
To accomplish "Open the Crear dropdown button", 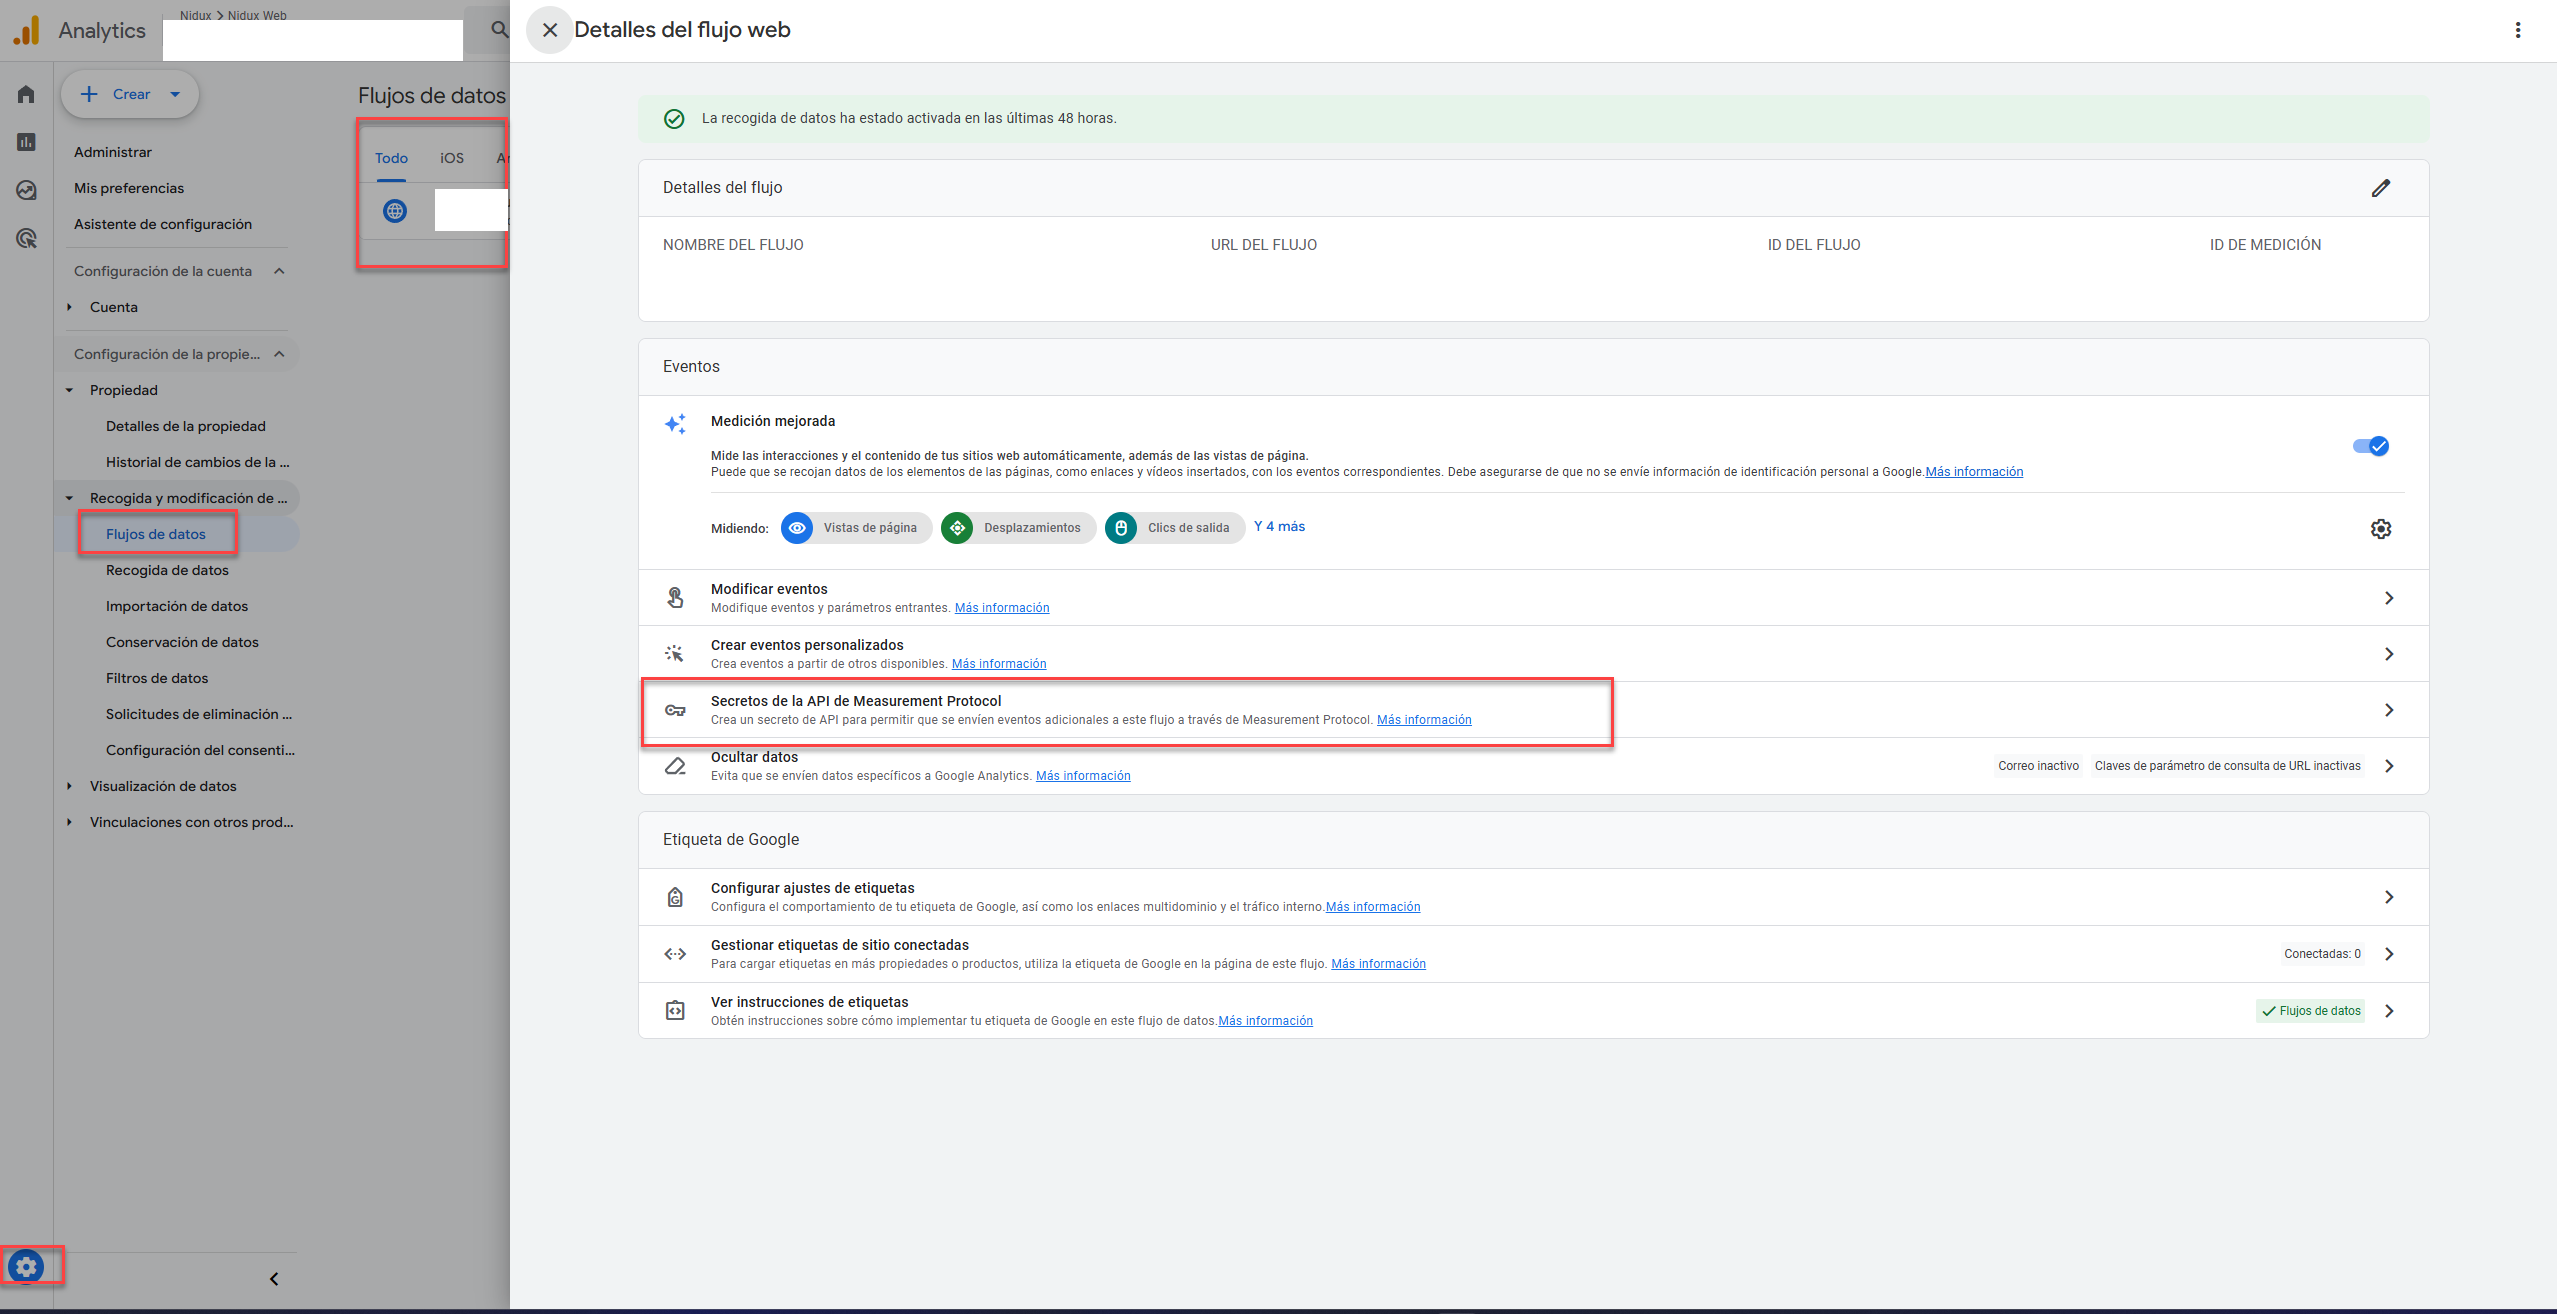I will point(130,94).
